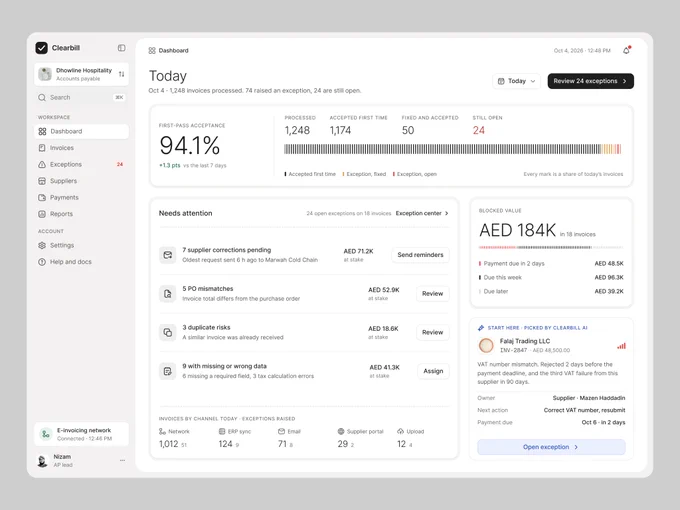Click the Fixed and accepted count 50
Image resolution: width=680 pixels, height=510 pixels.
pos(408,131)
